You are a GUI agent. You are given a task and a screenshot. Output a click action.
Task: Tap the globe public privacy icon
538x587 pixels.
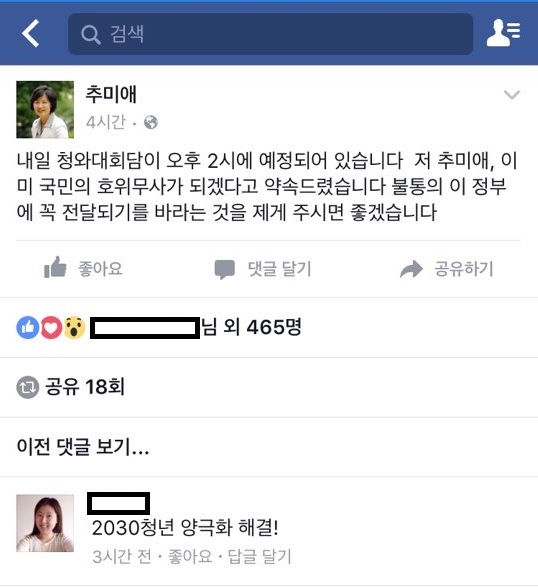151,122
